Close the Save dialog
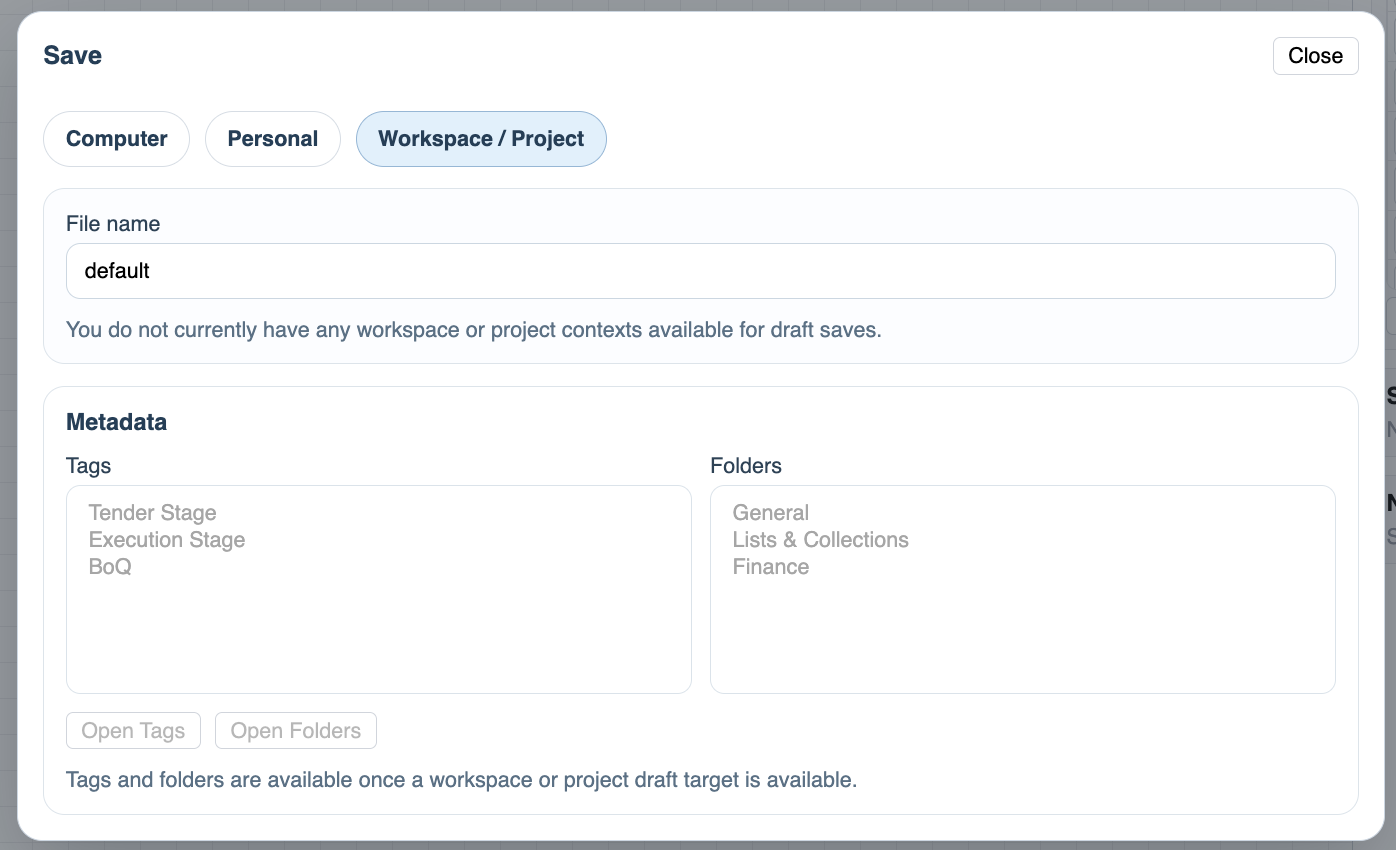Image resolution: width=1396 pixels, height=850 pixels. tap(1315, 56)
